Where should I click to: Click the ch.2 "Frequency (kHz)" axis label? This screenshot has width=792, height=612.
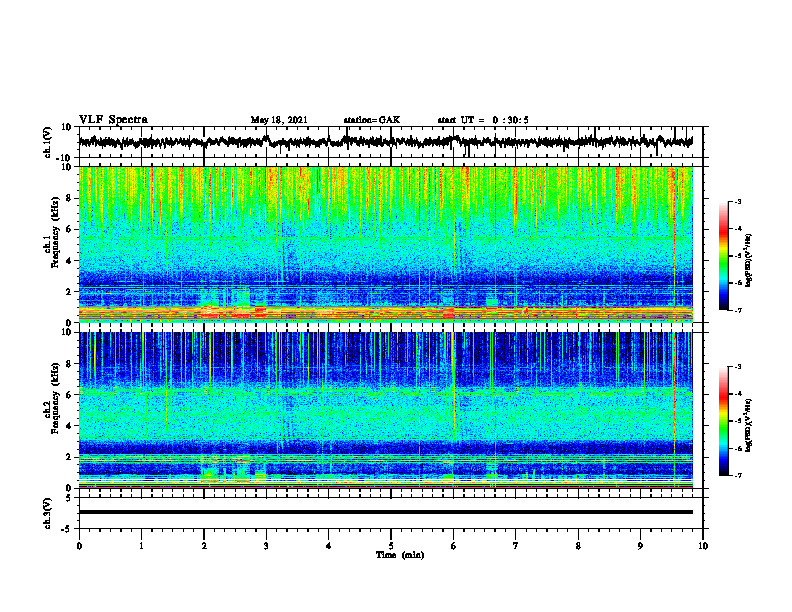click(x=56, y=398)
